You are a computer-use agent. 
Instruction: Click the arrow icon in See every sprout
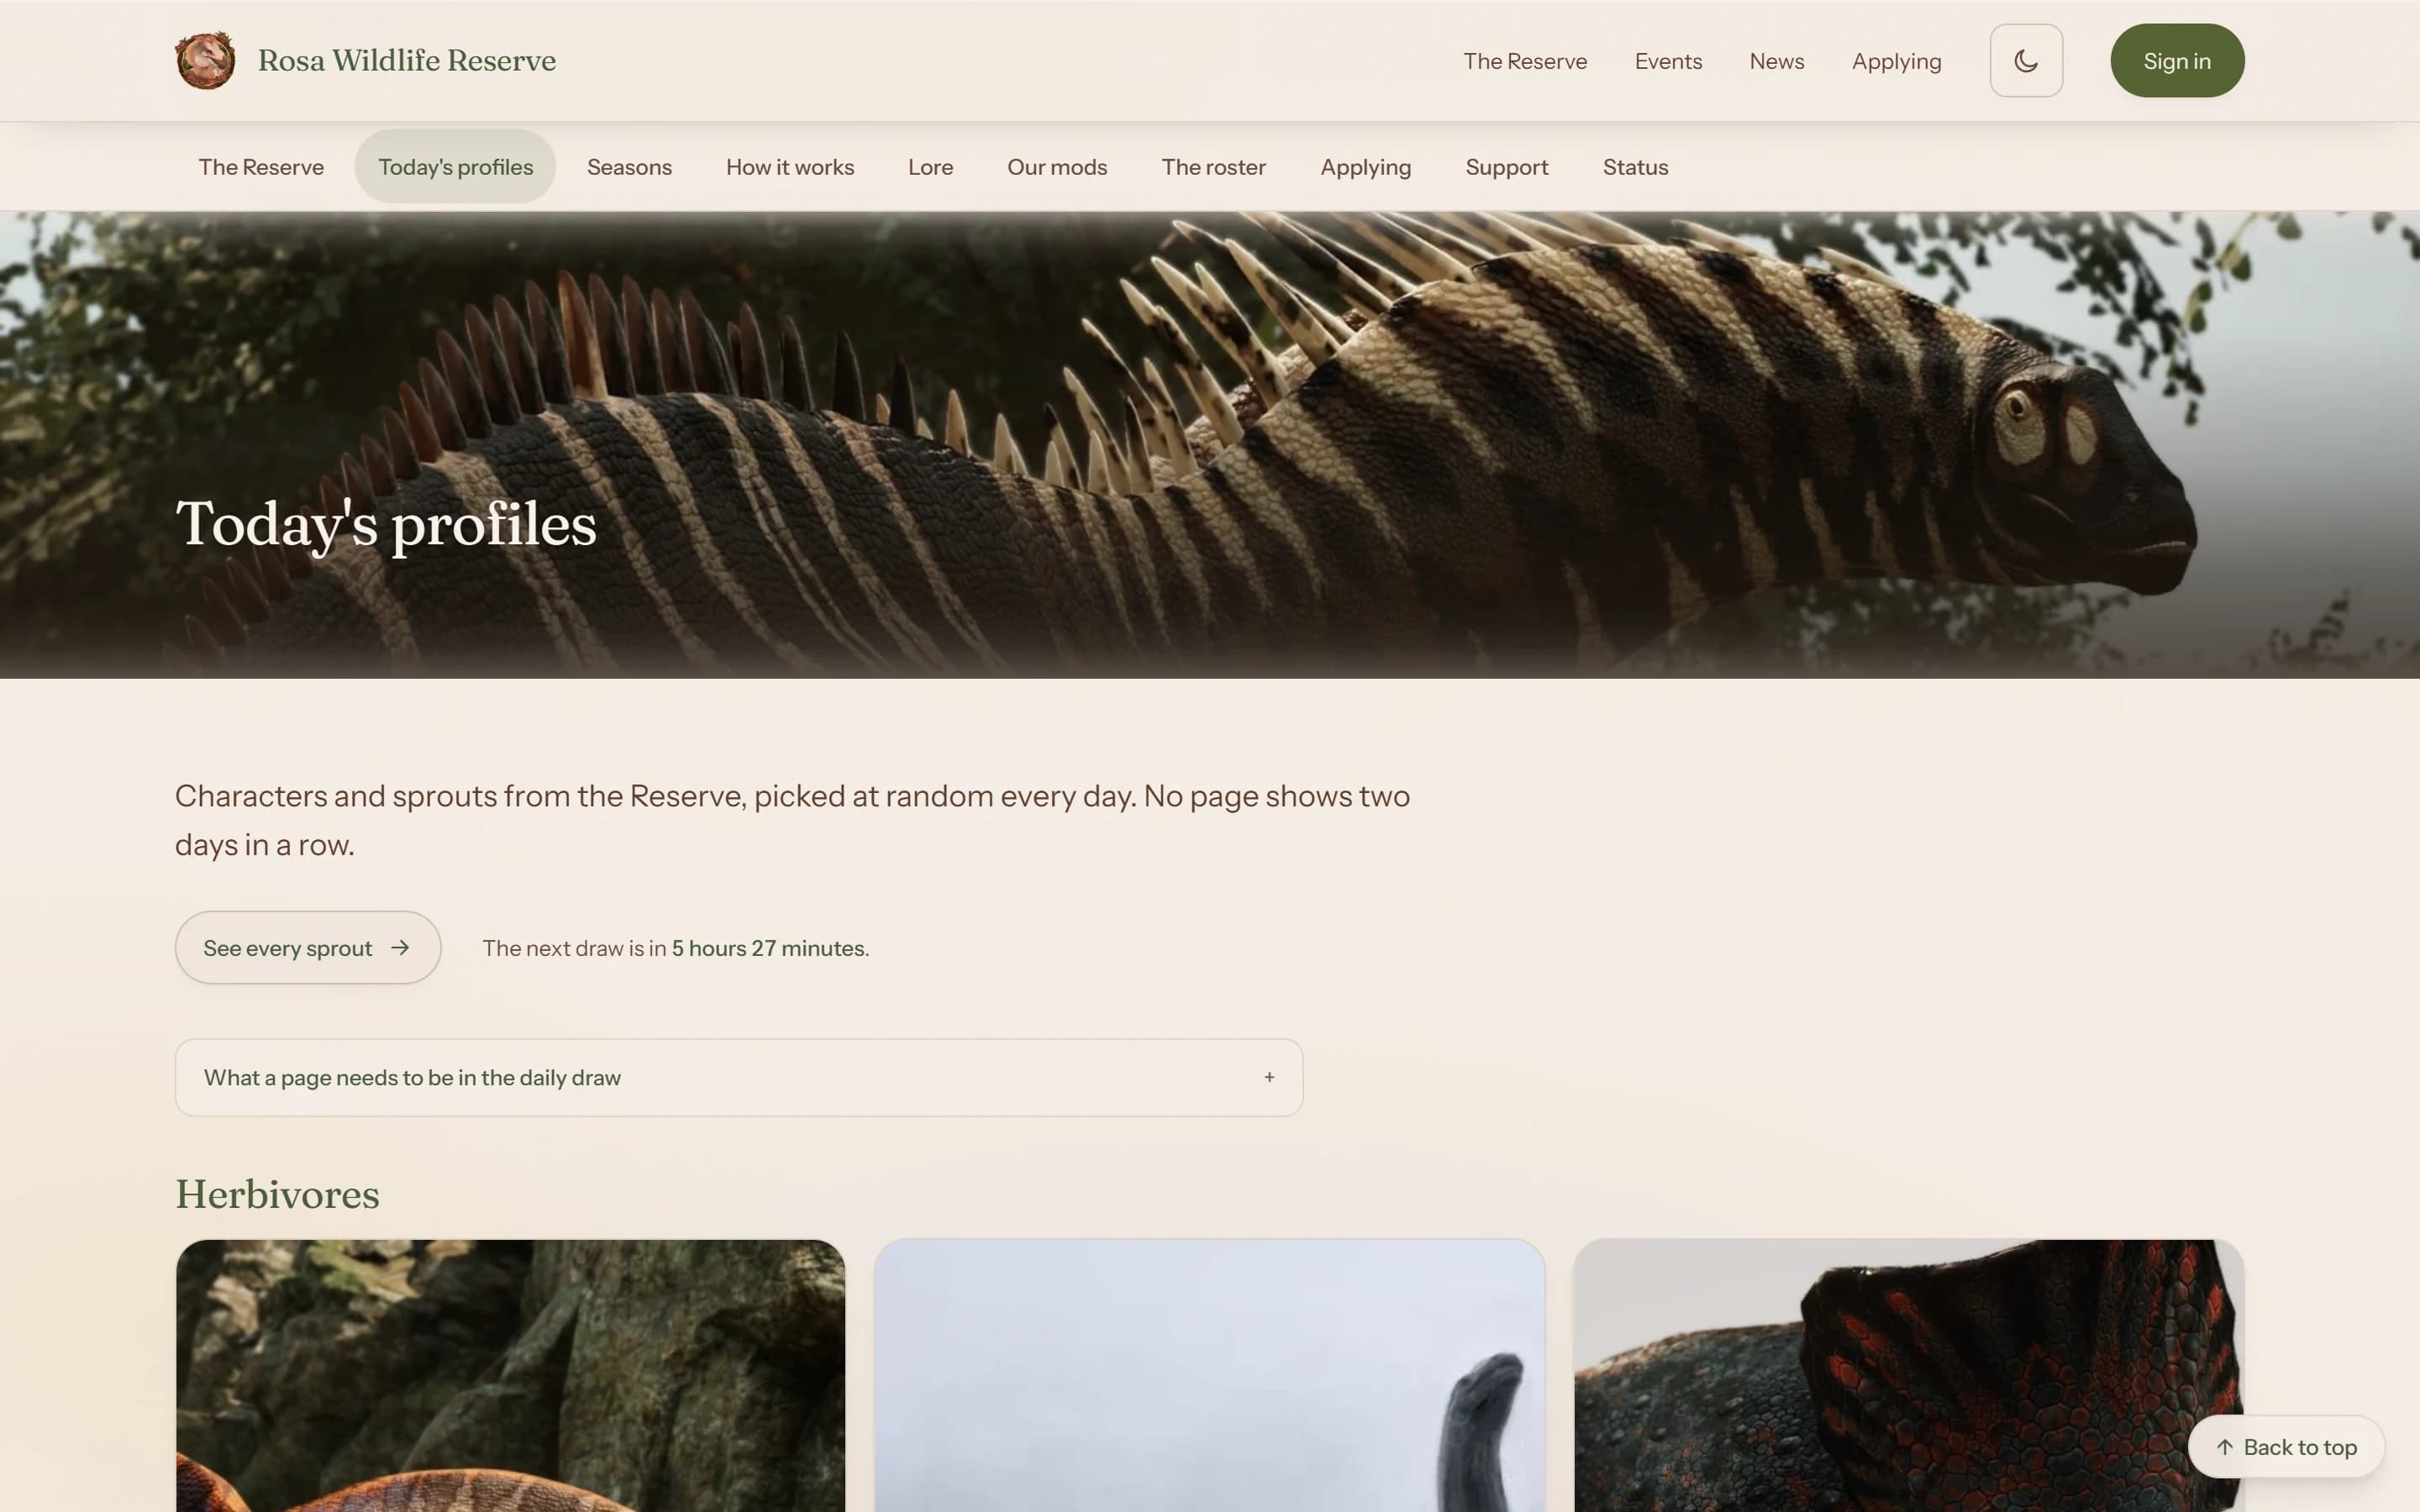[x=400, y=947]
